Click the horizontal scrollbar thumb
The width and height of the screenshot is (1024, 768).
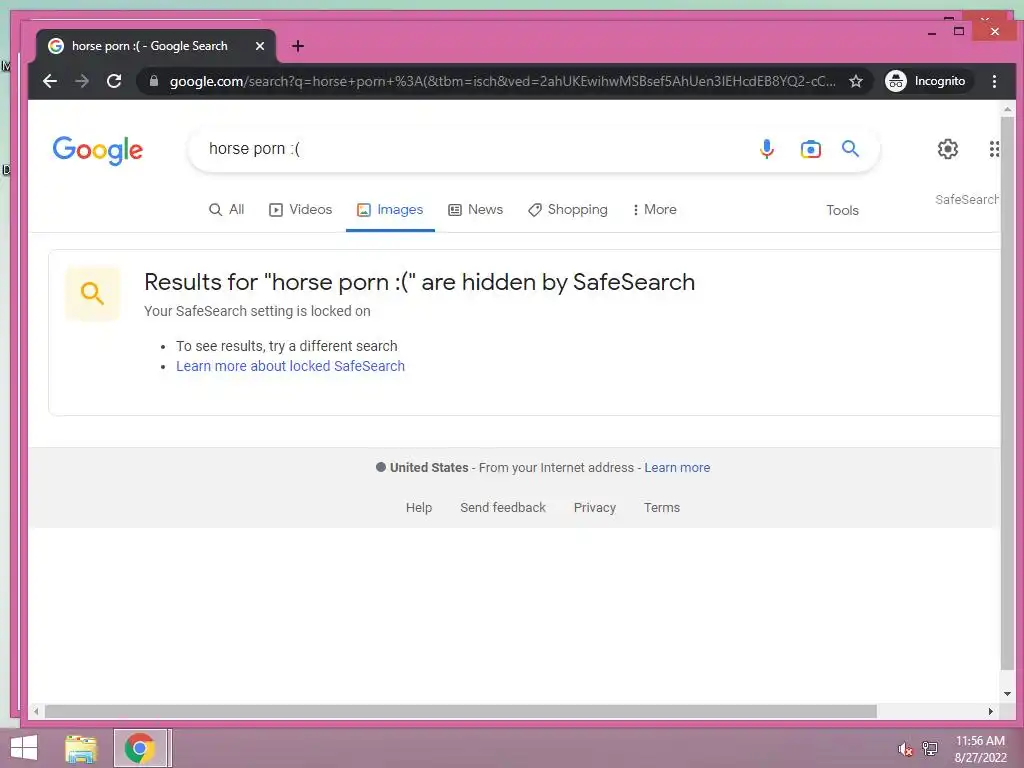pos(460,711)
